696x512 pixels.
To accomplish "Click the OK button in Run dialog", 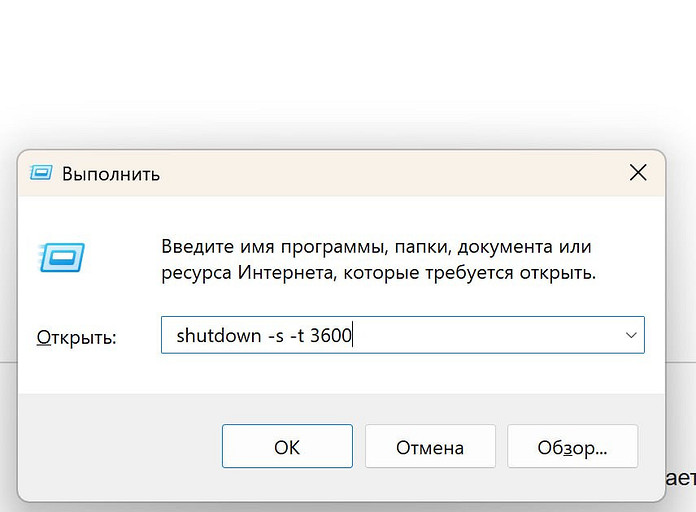I will click(x=287, y=446).
